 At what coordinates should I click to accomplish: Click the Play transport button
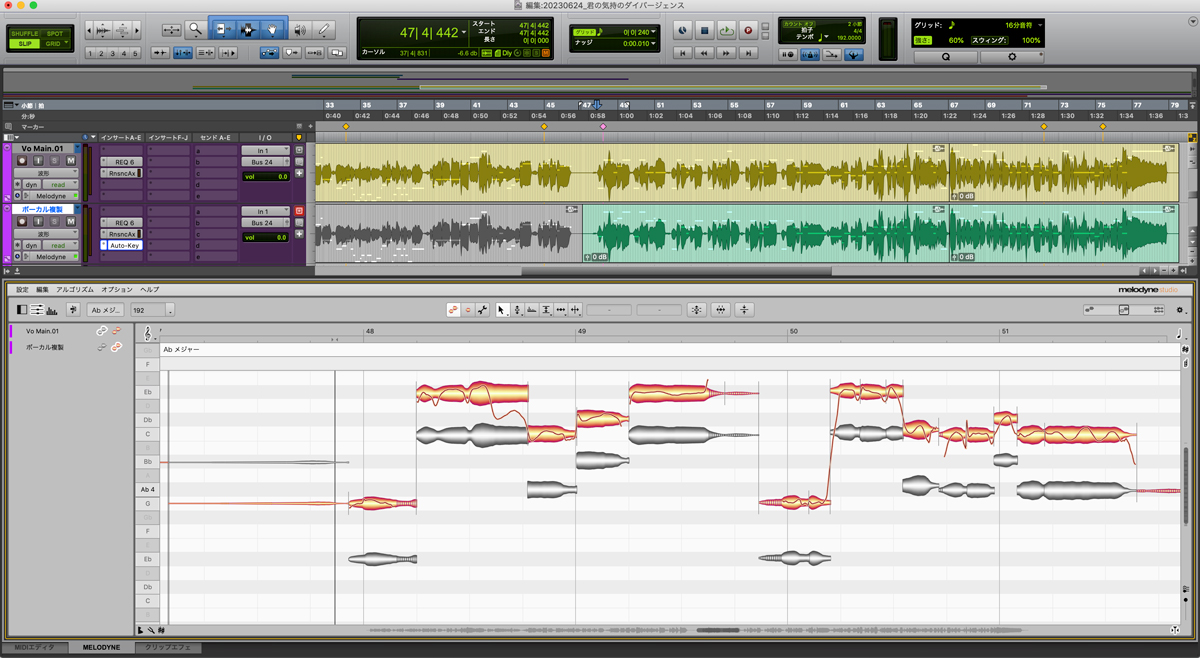point(726,31)
